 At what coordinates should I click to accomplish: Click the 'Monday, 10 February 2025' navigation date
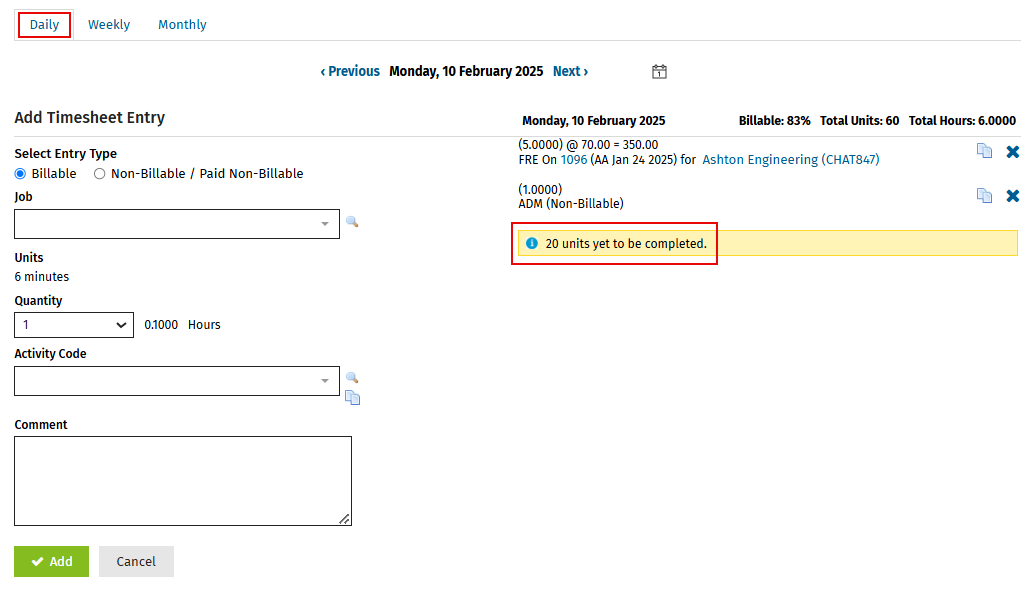(x=466, y=71)
